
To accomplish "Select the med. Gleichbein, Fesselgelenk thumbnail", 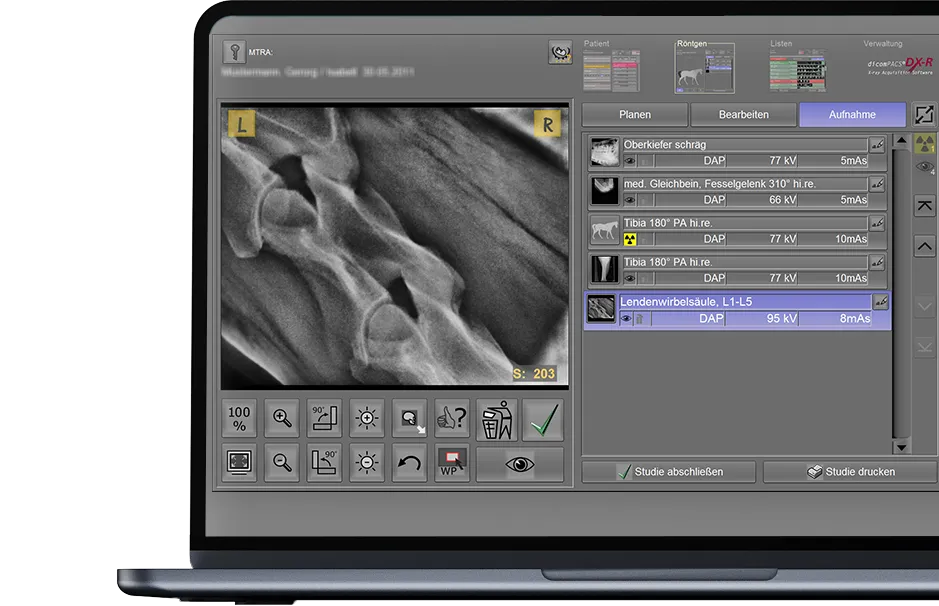I will 603,191.
